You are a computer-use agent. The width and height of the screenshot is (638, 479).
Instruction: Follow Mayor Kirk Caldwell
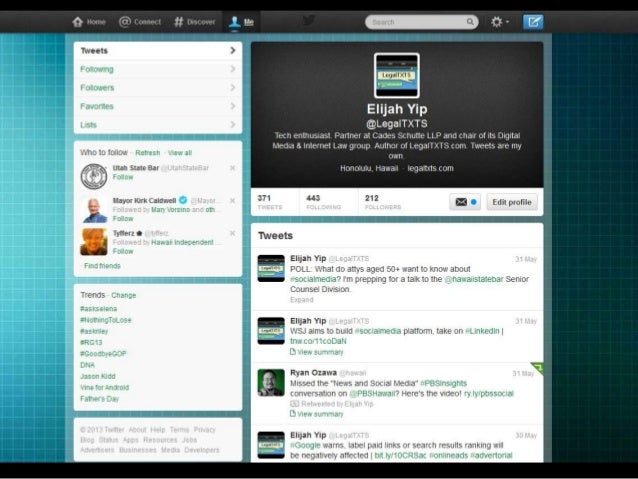coord(123,219)
